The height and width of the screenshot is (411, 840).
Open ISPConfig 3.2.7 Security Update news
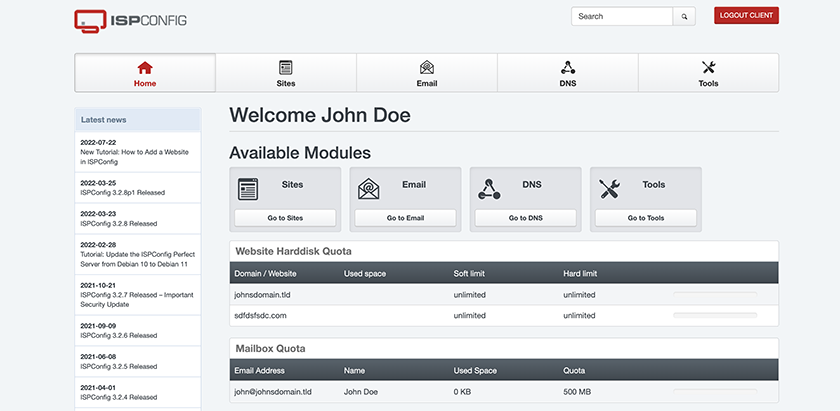(137, 300)
